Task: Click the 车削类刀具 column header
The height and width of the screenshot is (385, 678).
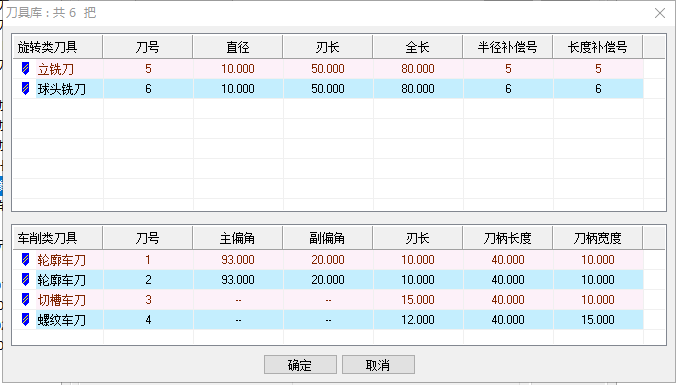Action: click(58, 238)
